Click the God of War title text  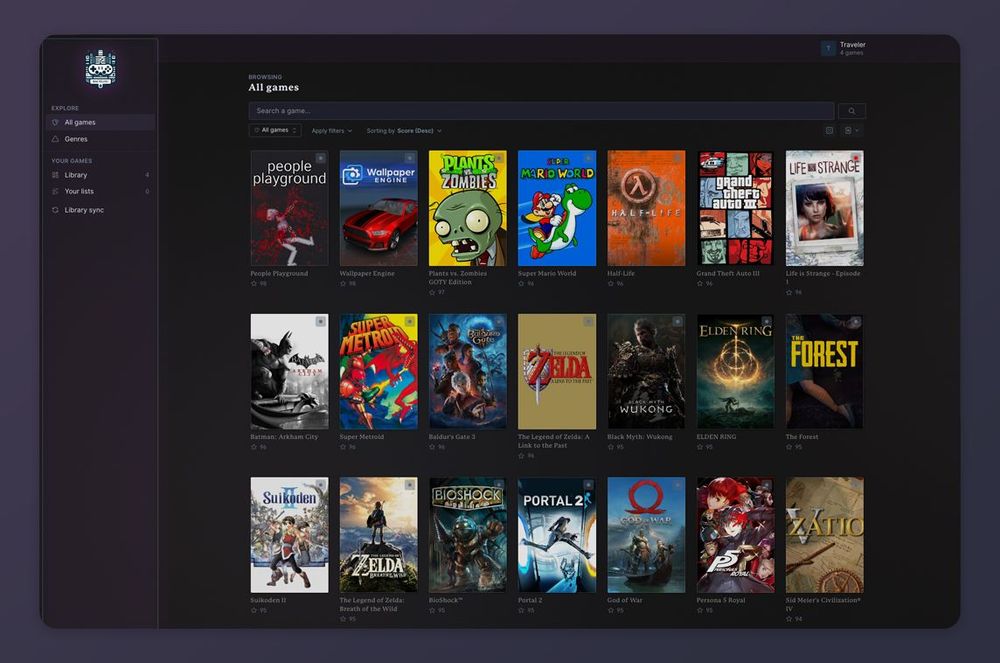[x=624, y=600]
